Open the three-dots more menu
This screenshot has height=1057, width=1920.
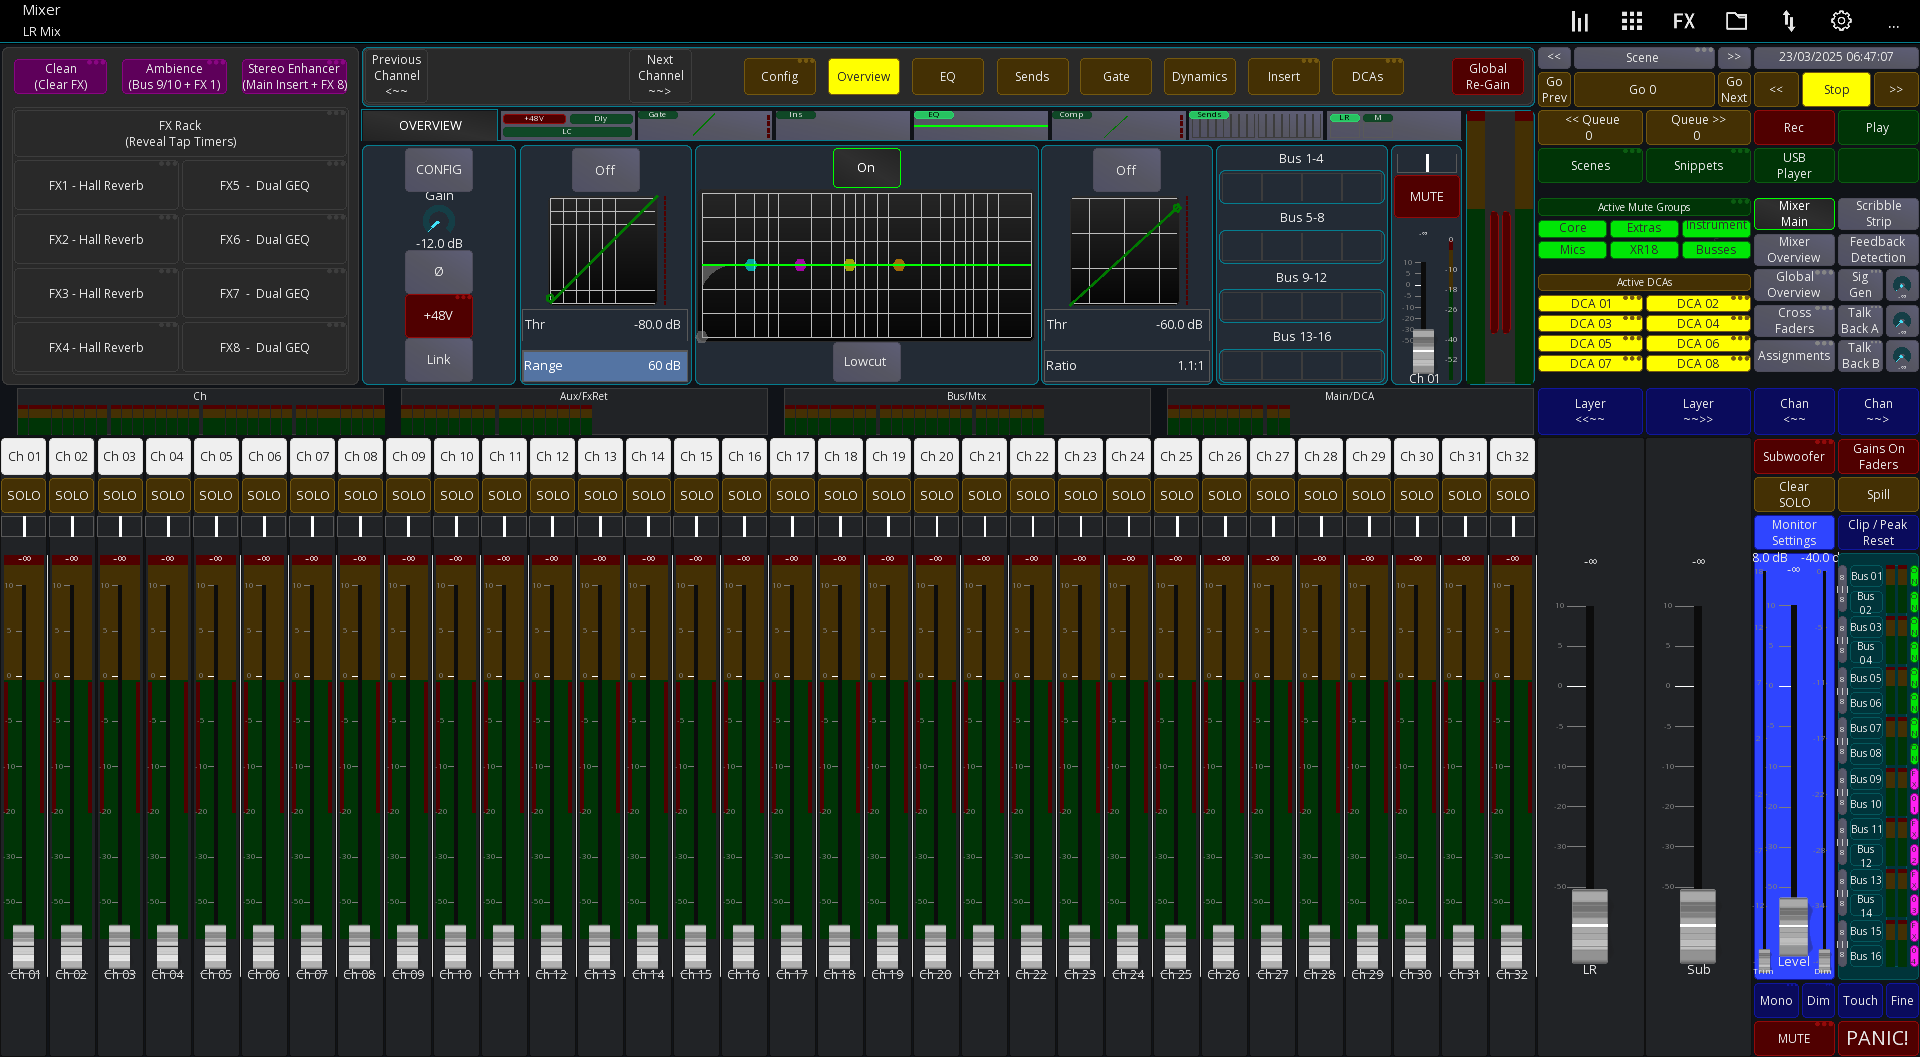pyautogui.click(x=1893, y=24)
